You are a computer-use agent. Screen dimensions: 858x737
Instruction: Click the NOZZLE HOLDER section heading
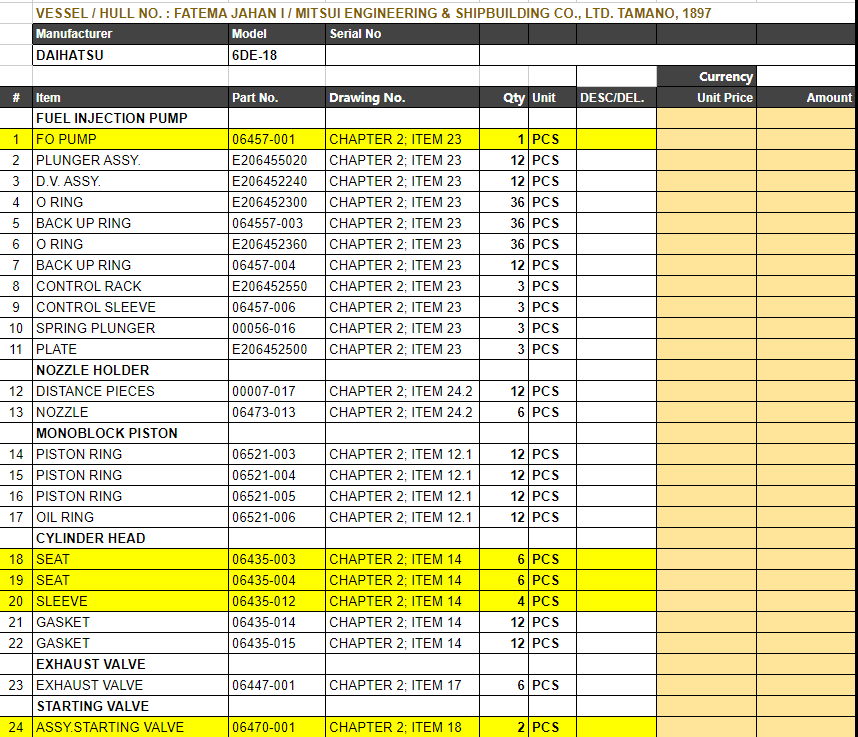tap(130, 370)
